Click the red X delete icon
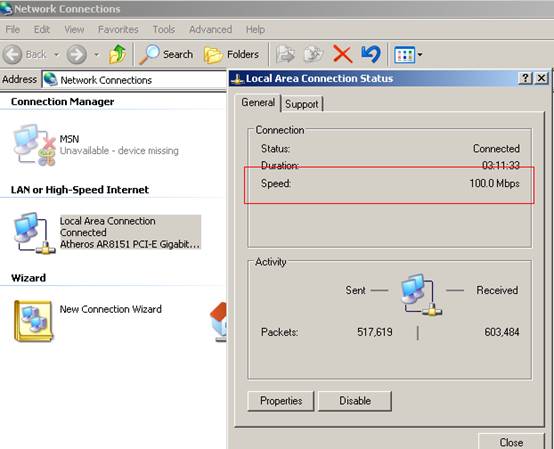 342,54
